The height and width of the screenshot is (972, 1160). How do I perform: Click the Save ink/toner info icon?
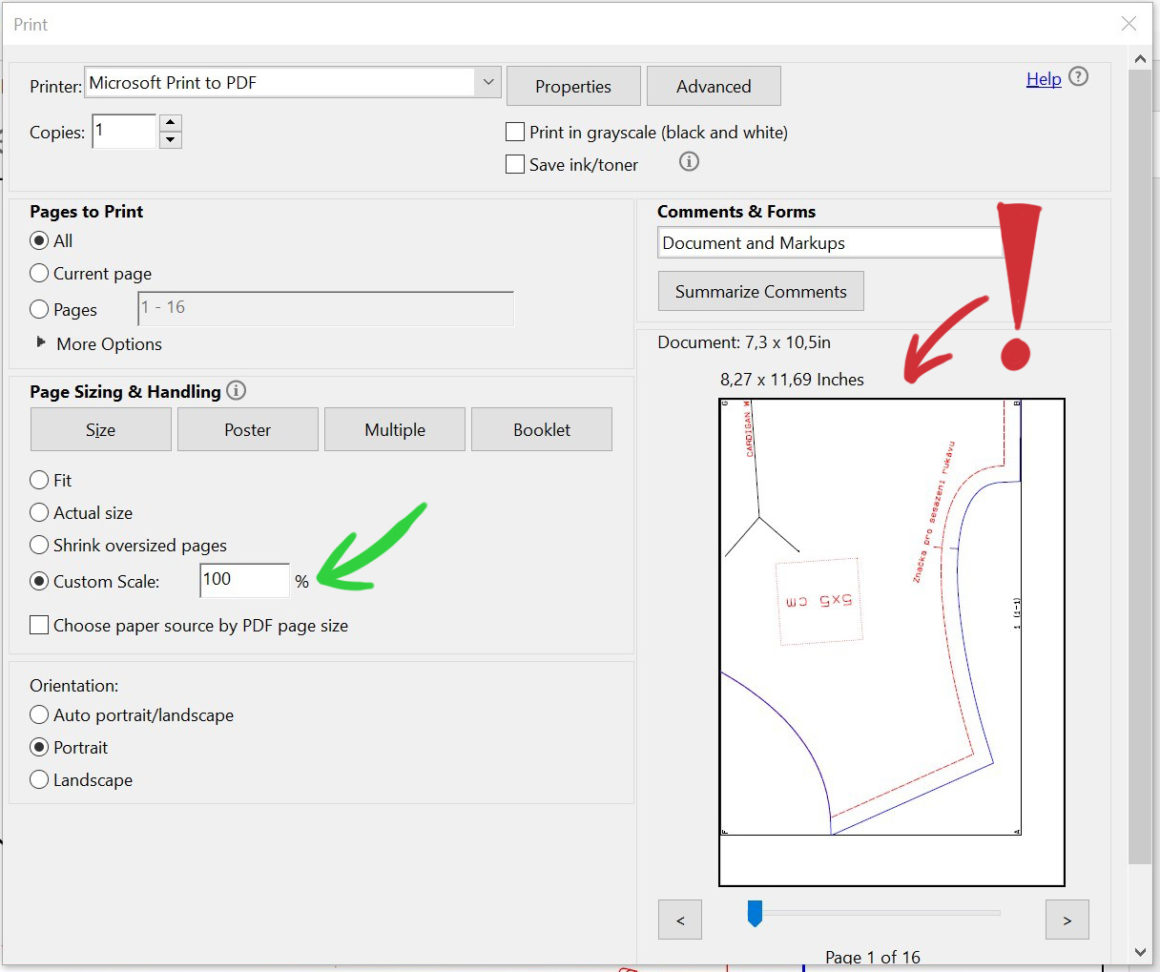pos(688,162)
